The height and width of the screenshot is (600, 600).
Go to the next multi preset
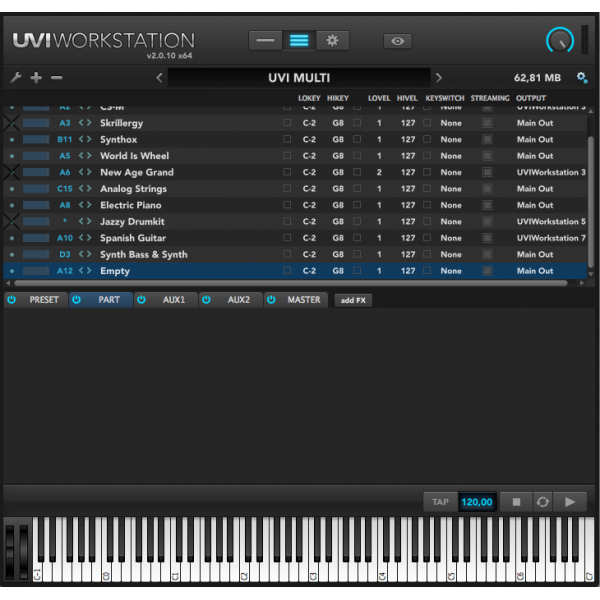click(x=439, y=78)
